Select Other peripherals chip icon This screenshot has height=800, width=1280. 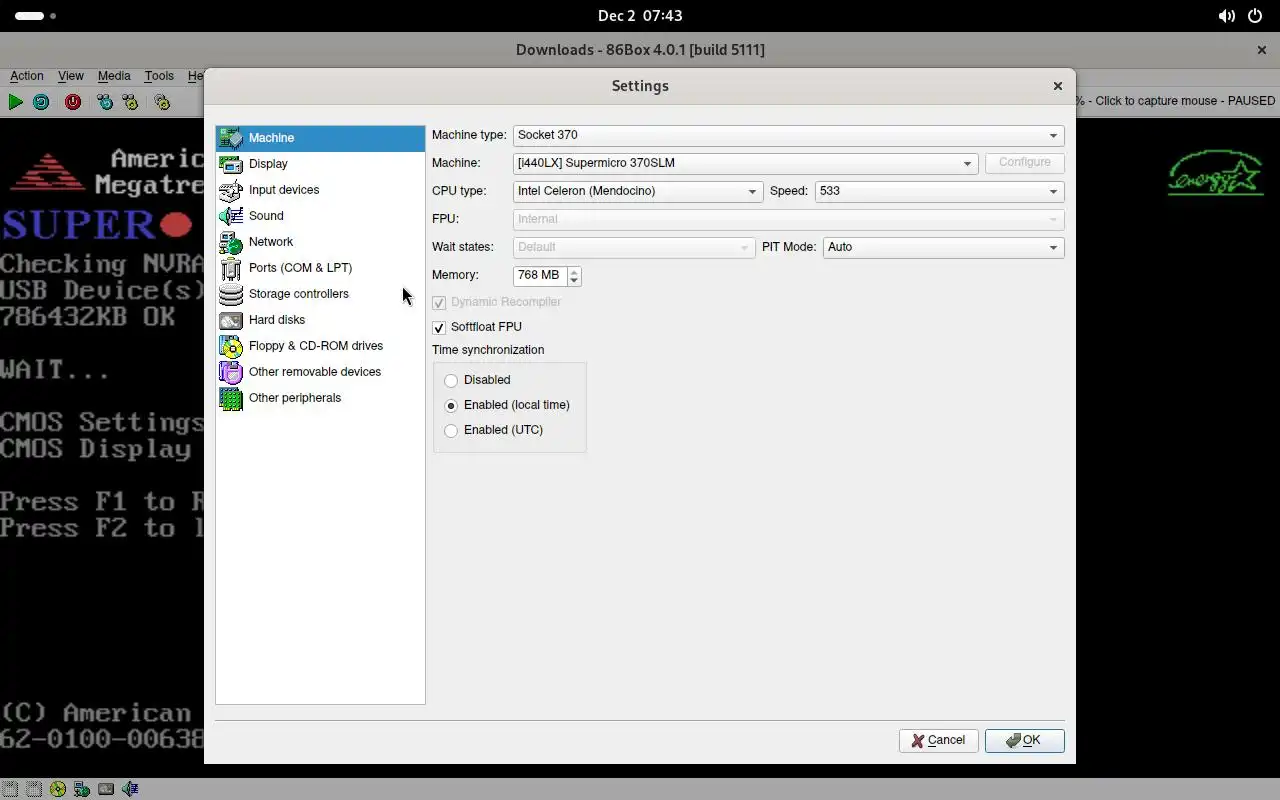click(231, 398)
